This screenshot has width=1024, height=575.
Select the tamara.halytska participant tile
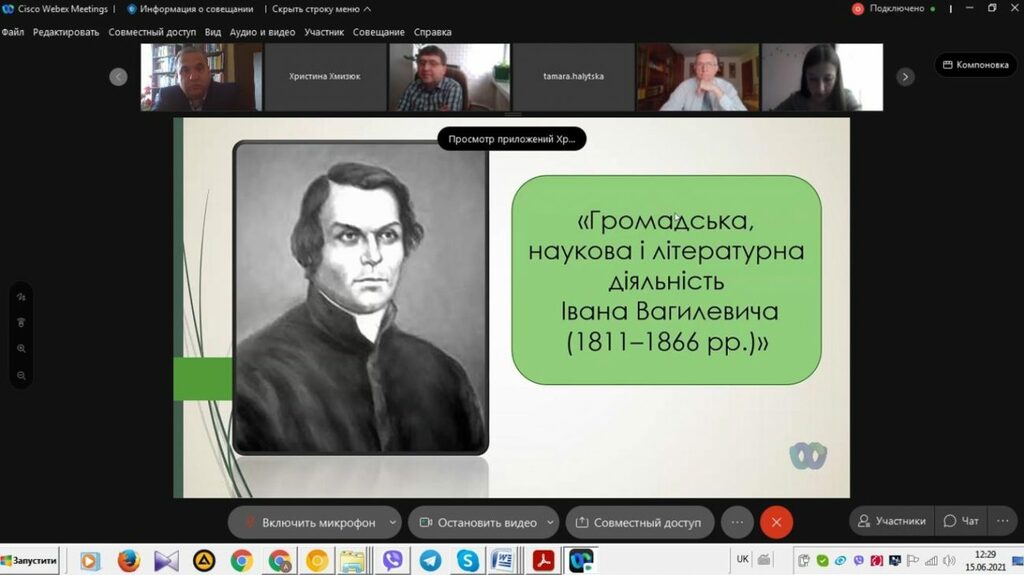pos(573,76)
